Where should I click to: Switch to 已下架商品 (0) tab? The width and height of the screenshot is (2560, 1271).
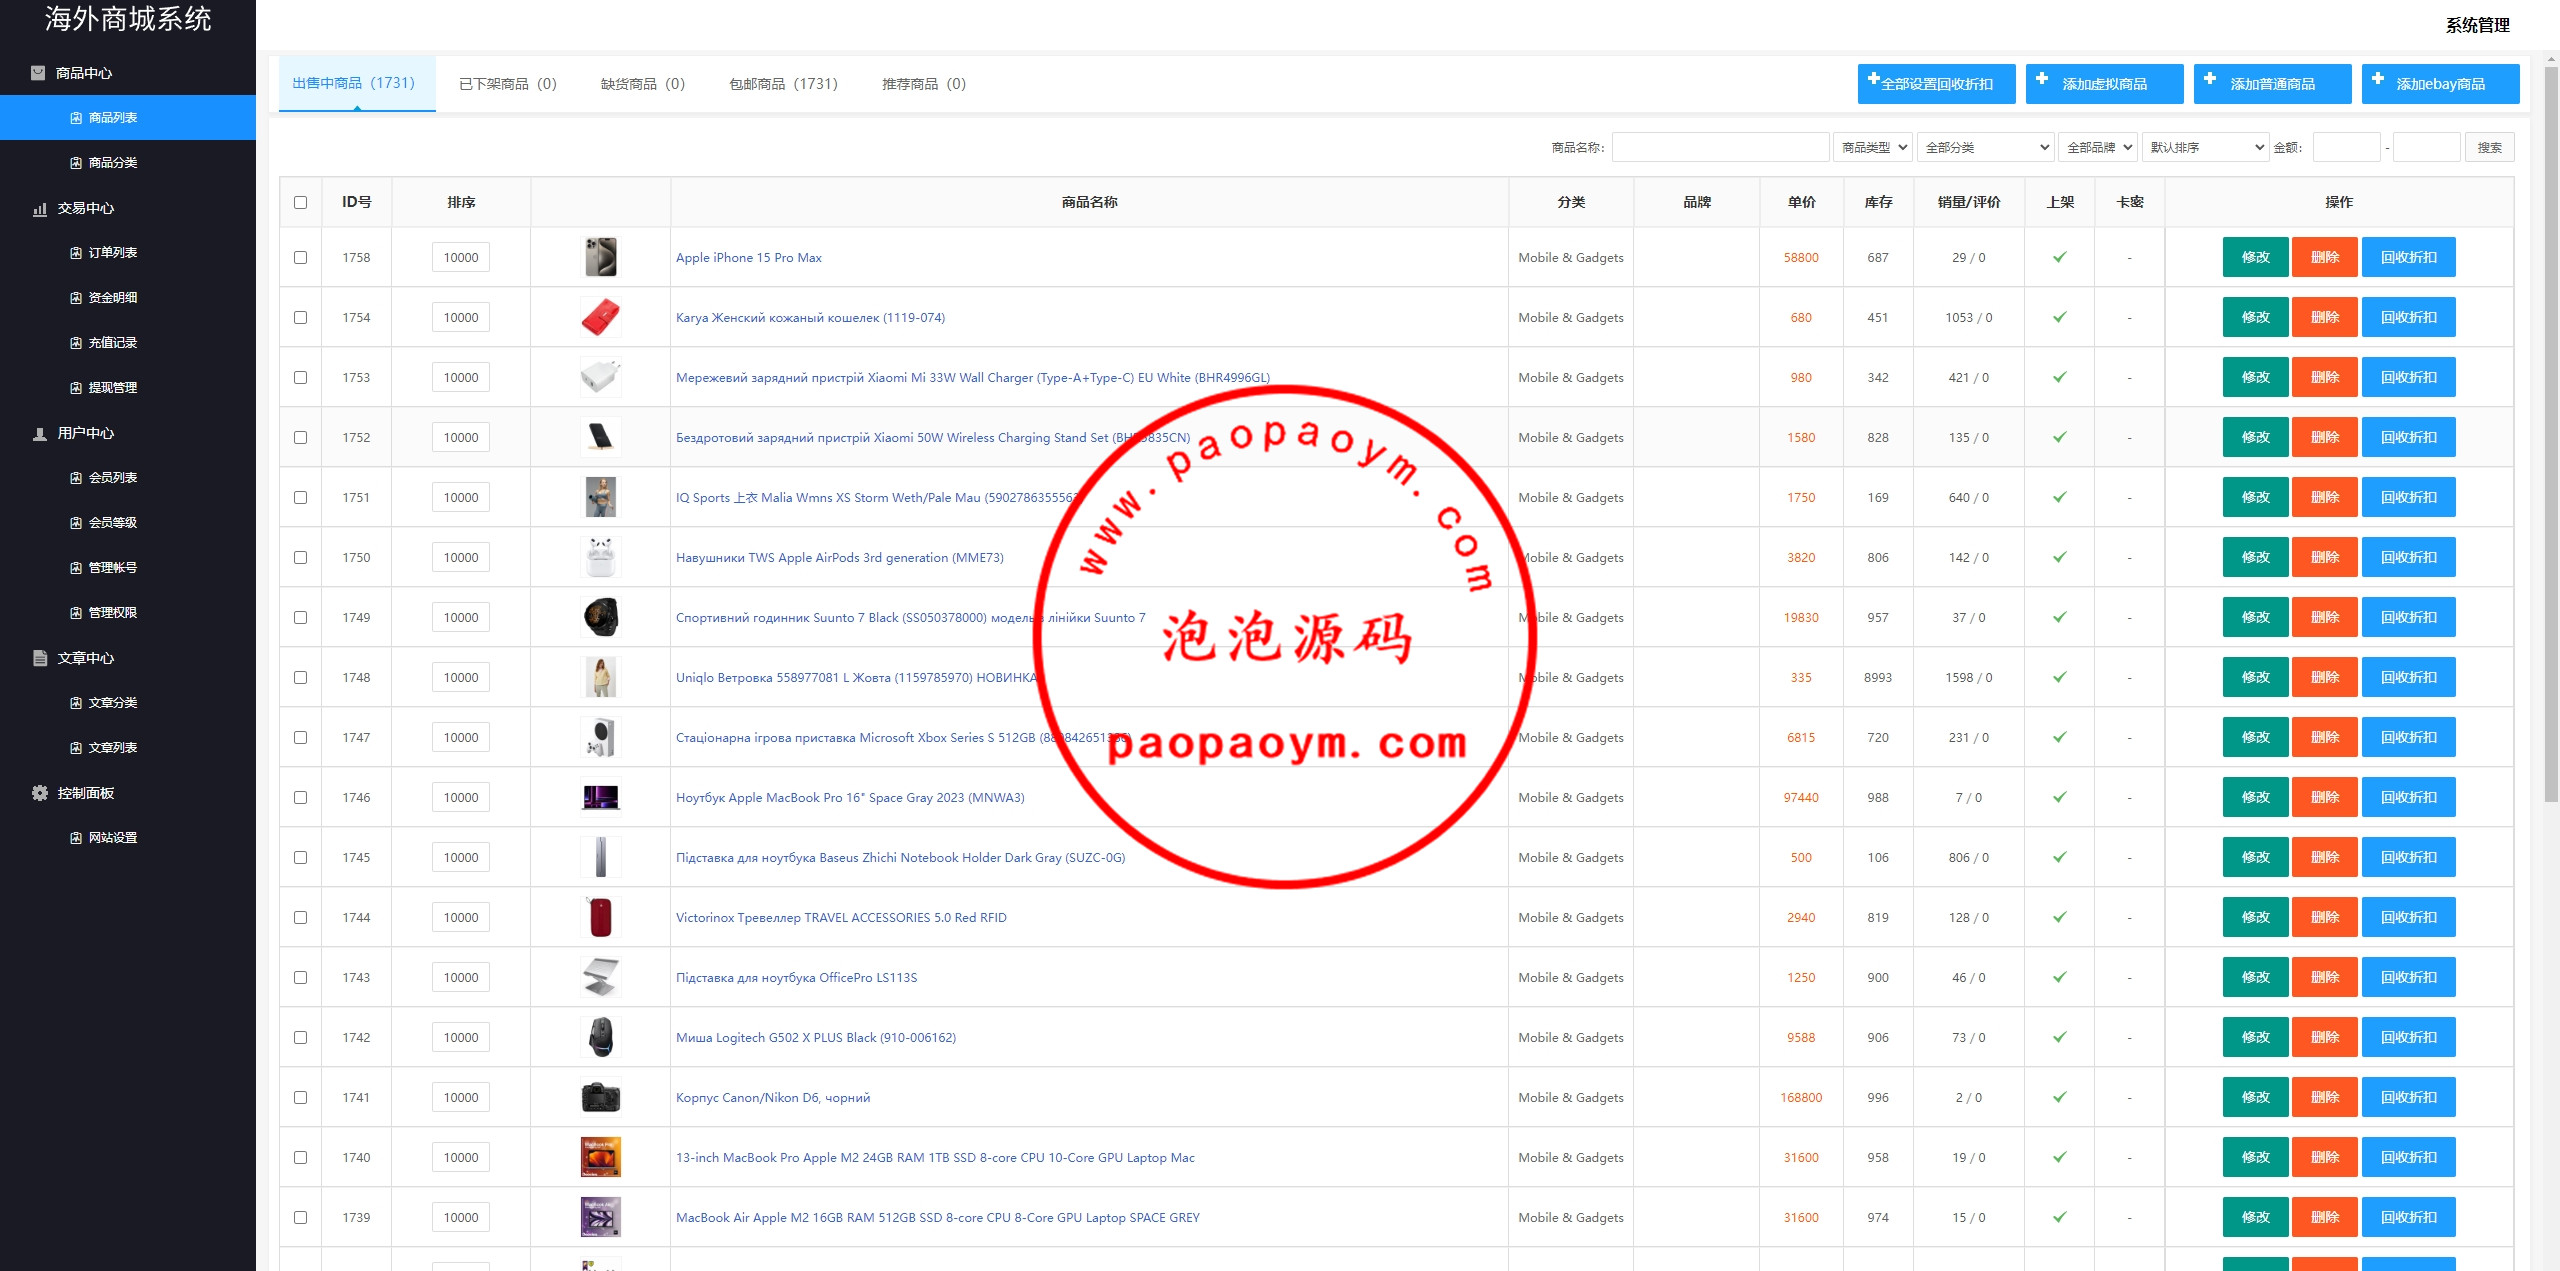pyautogui.click(x=508, y=84)
